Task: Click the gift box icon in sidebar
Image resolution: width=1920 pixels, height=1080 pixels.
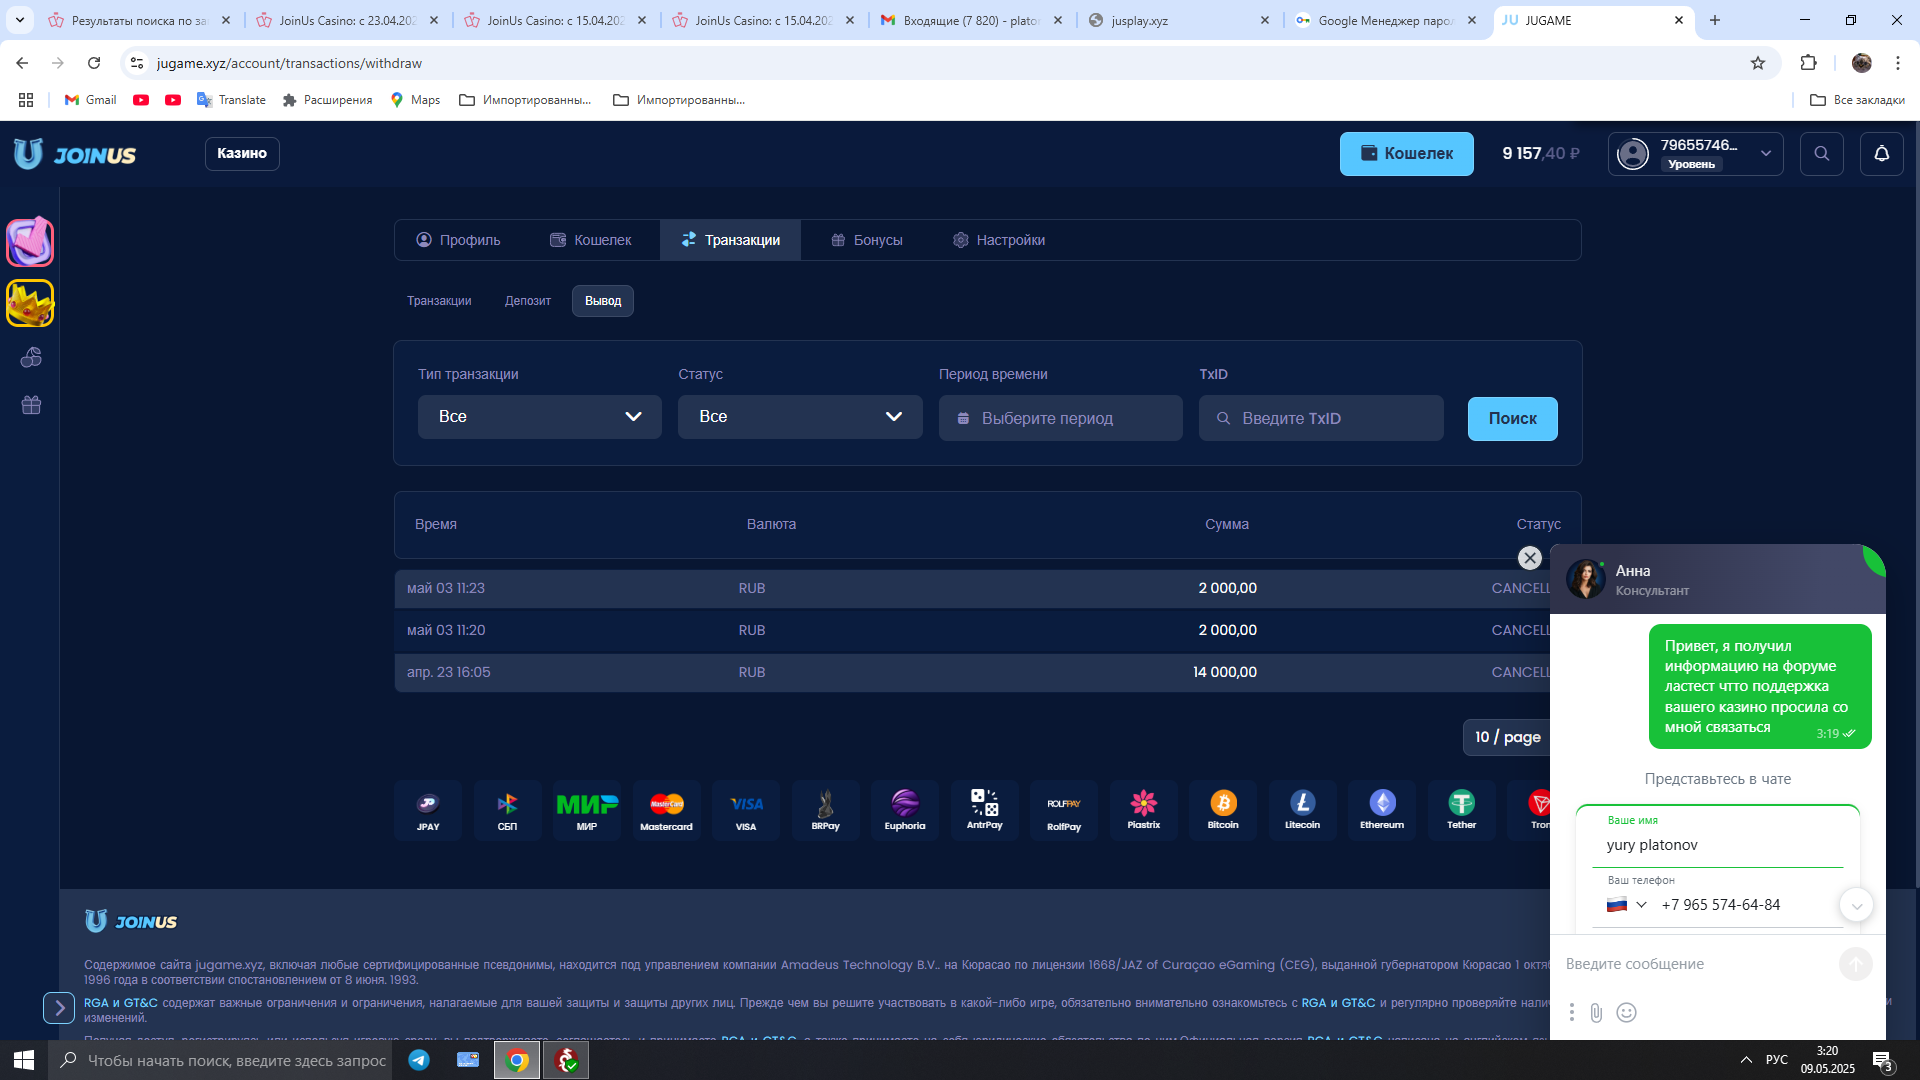Action: (x=31, y=405)
